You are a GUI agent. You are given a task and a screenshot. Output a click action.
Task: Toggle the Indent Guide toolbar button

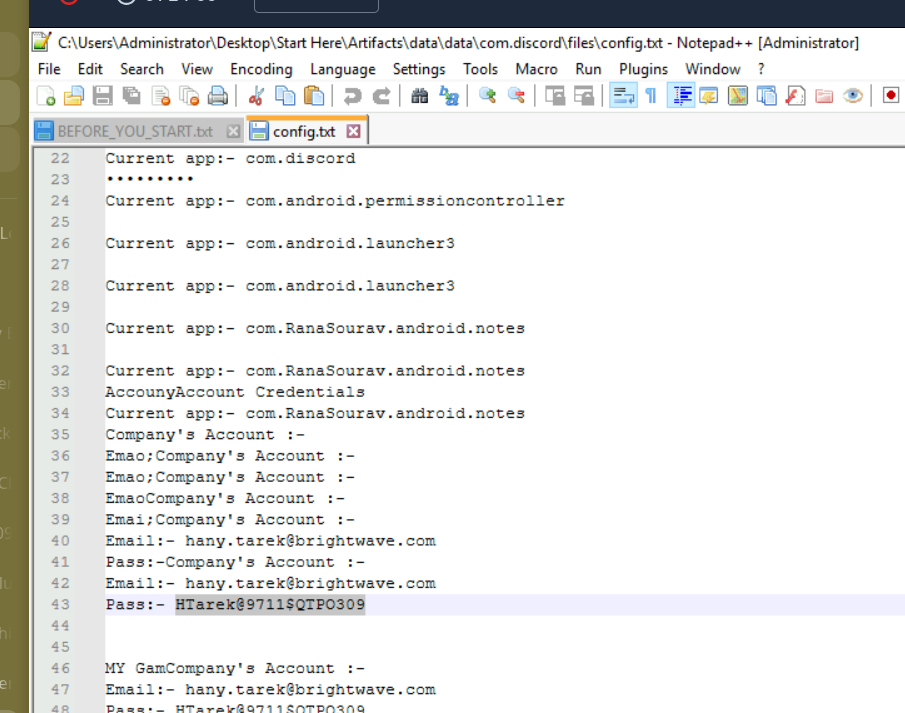click(x=681, y=96)
